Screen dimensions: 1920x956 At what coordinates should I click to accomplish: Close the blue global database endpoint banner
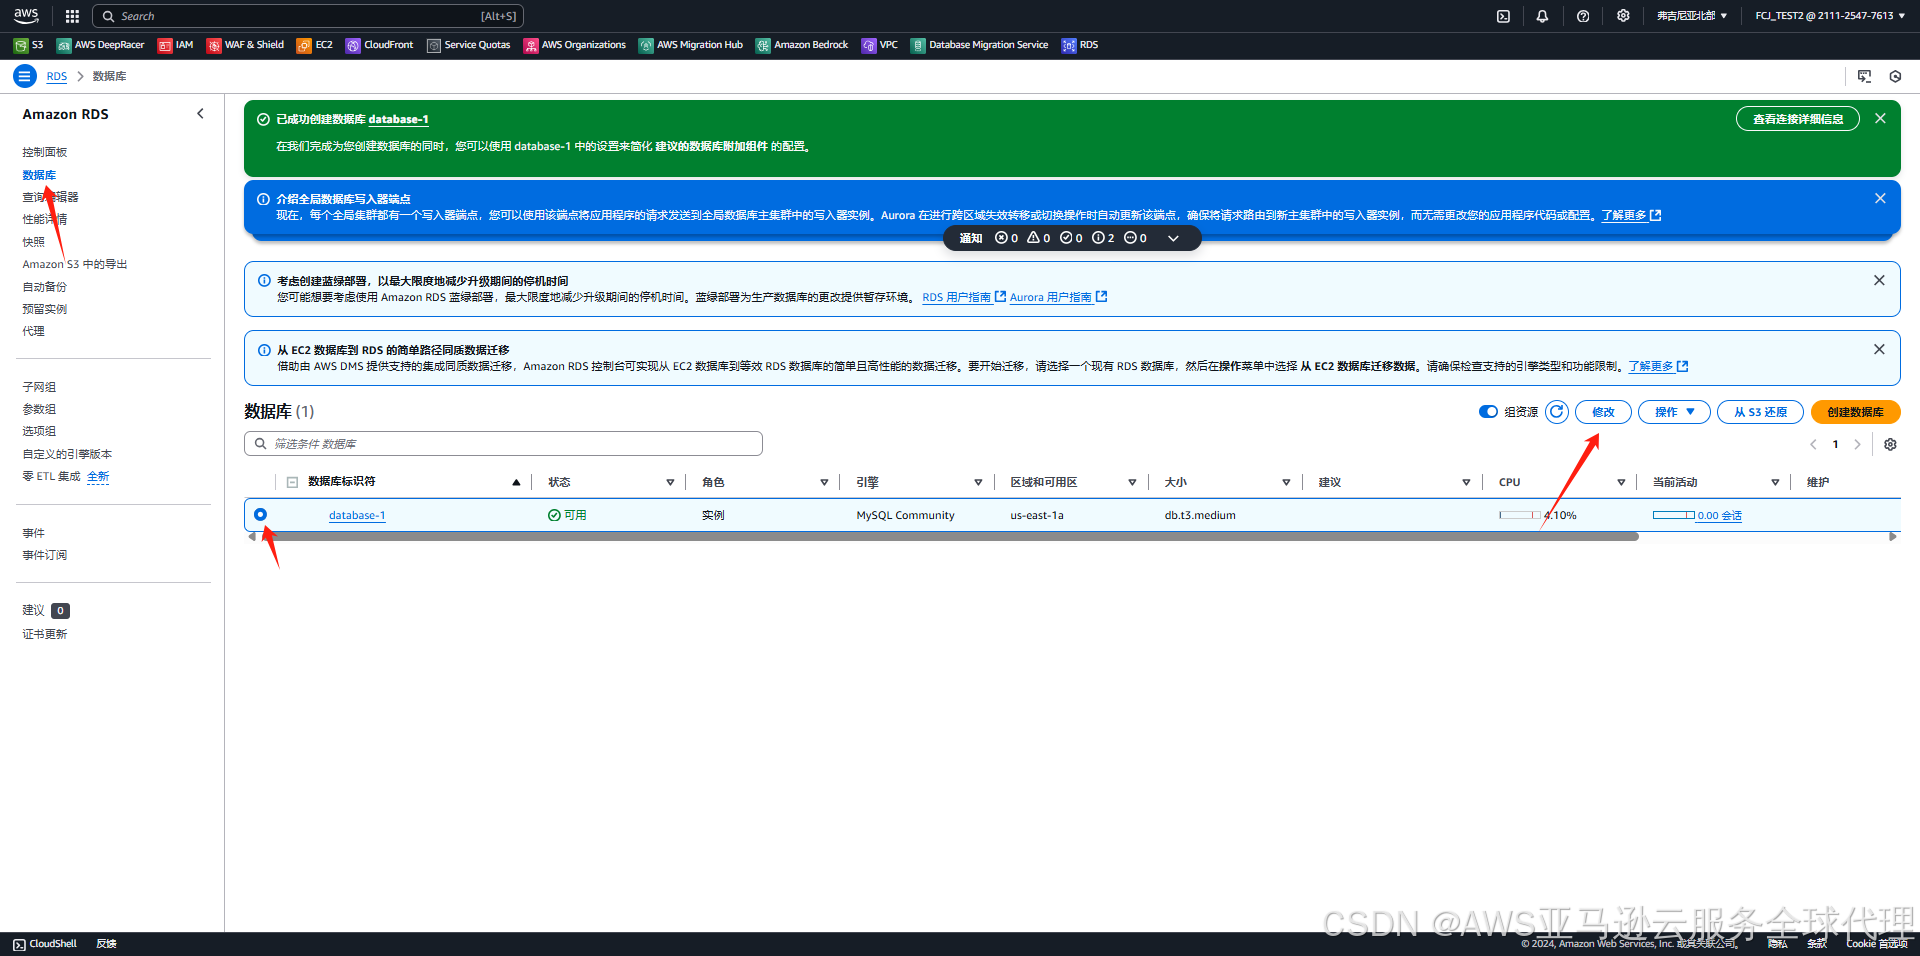pyautogui.click(x=1880, y=198)
